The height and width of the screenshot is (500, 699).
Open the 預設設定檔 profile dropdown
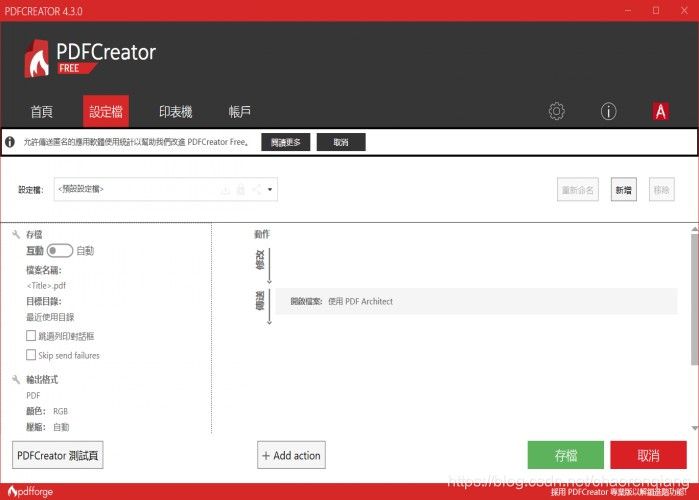point(165,189)
